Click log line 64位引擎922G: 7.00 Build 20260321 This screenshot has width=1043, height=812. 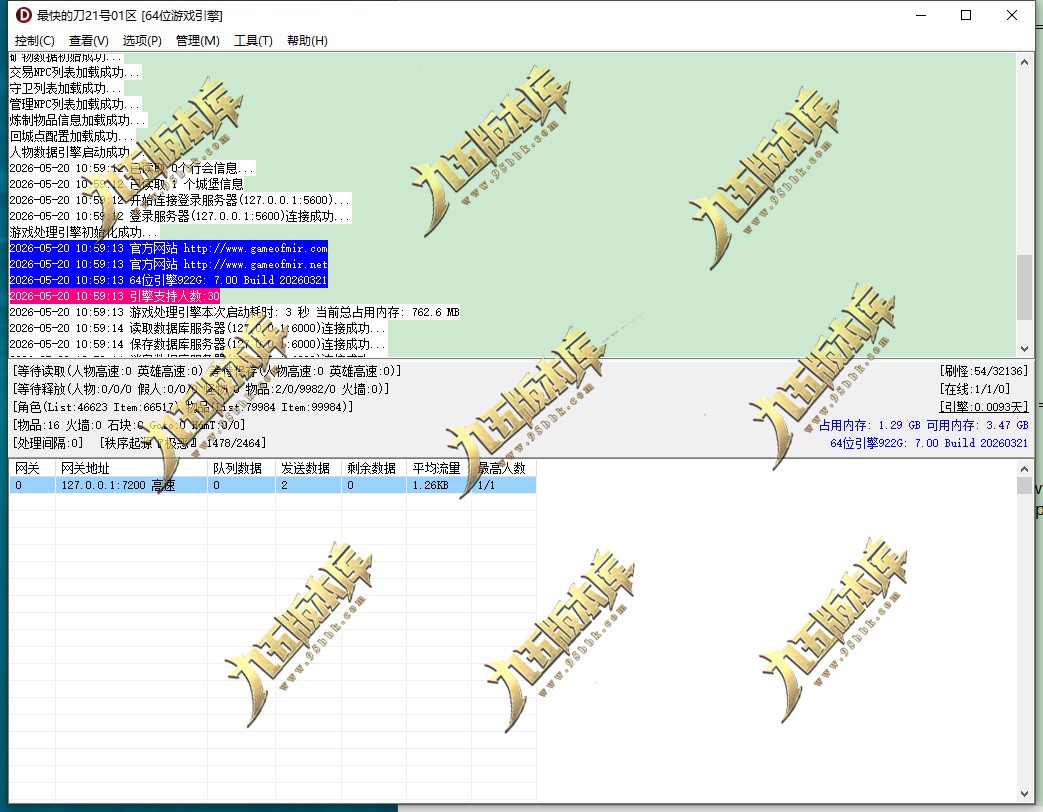point(168,280)
